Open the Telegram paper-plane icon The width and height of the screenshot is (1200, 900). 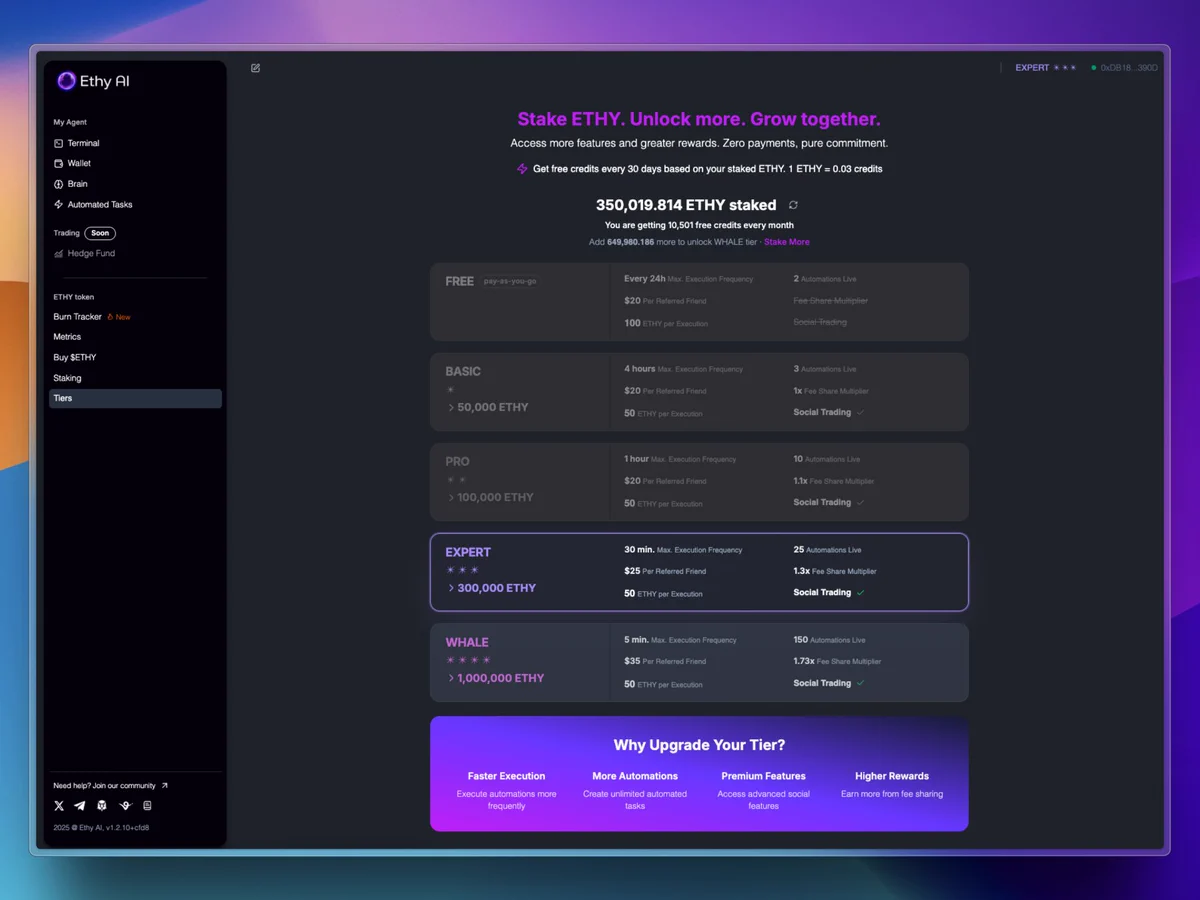(x=80, y=806)
